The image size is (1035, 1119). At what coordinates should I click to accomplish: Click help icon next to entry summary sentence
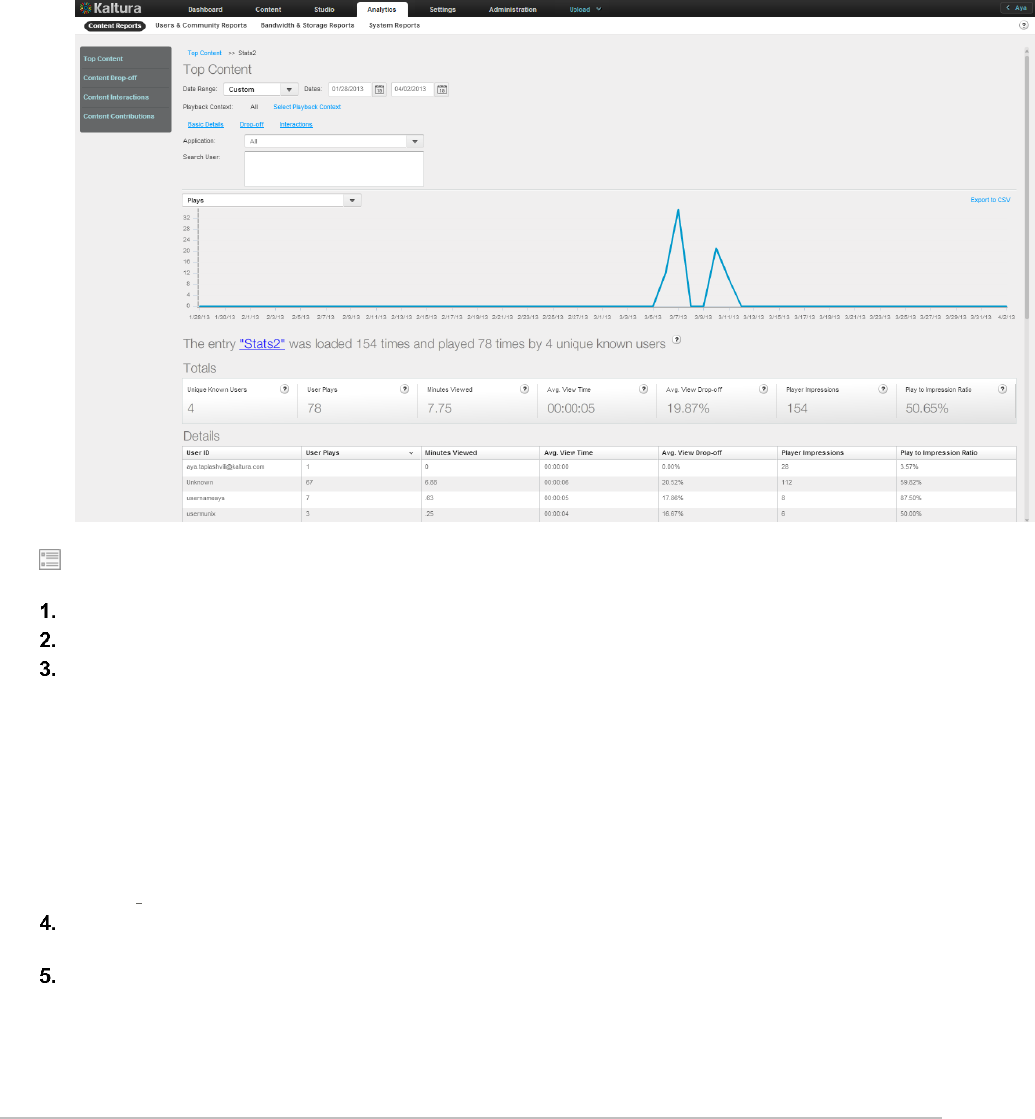pyautogui.click(x=677, y=340)
